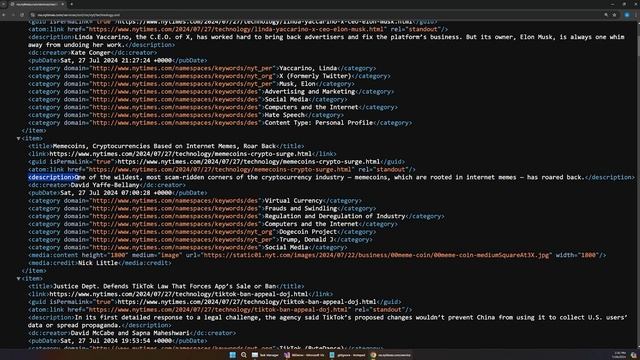Click the 'Musk, Elon' category text
Image resolution: width=640 pixels, height=360 pixels.
point(297,84)
